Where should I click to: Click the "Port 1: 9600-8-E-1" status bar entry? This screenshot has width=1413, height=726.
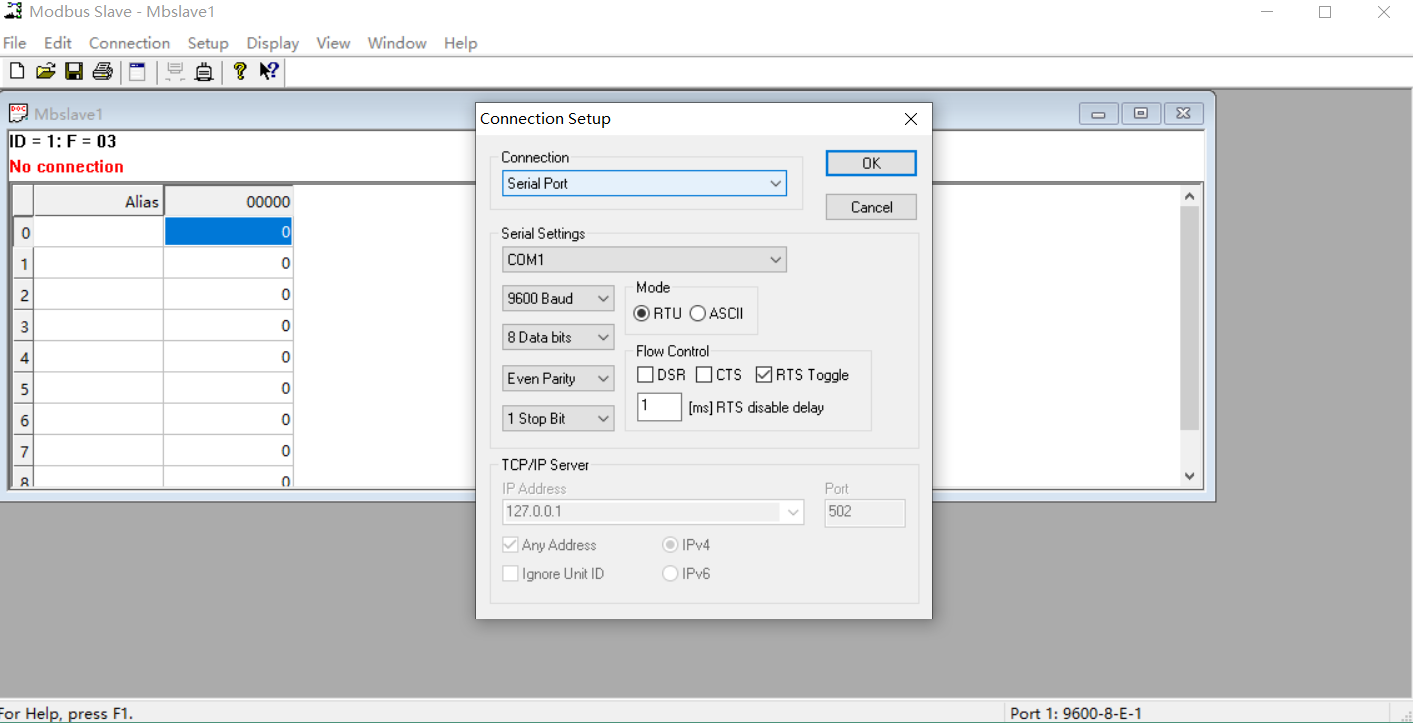tap(1076, 714)
